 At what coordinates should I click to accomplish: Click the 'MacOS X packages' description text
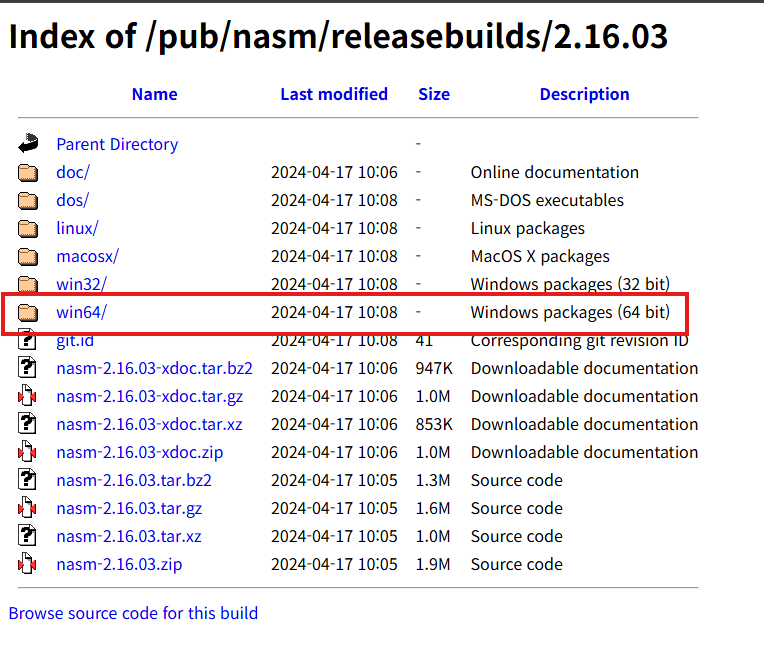coord(540,256)
